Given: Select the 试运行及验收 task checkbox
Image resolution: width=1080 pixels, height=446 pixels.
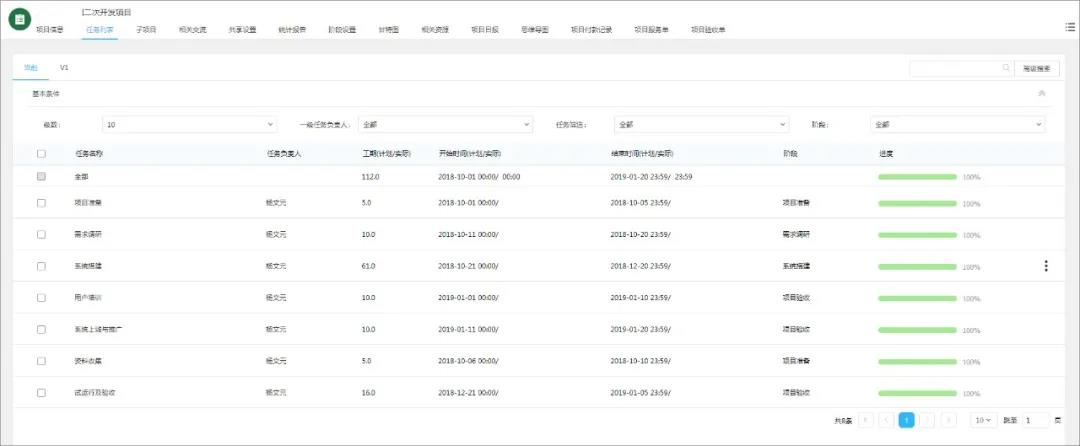Looking at the screenshot, I should click(41, 392).
